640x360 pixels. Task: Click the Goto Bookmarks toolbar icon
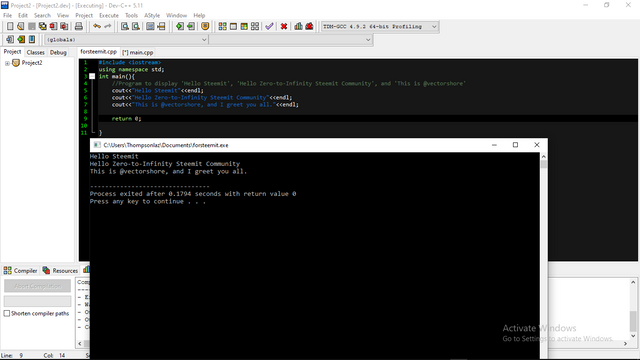32,40
